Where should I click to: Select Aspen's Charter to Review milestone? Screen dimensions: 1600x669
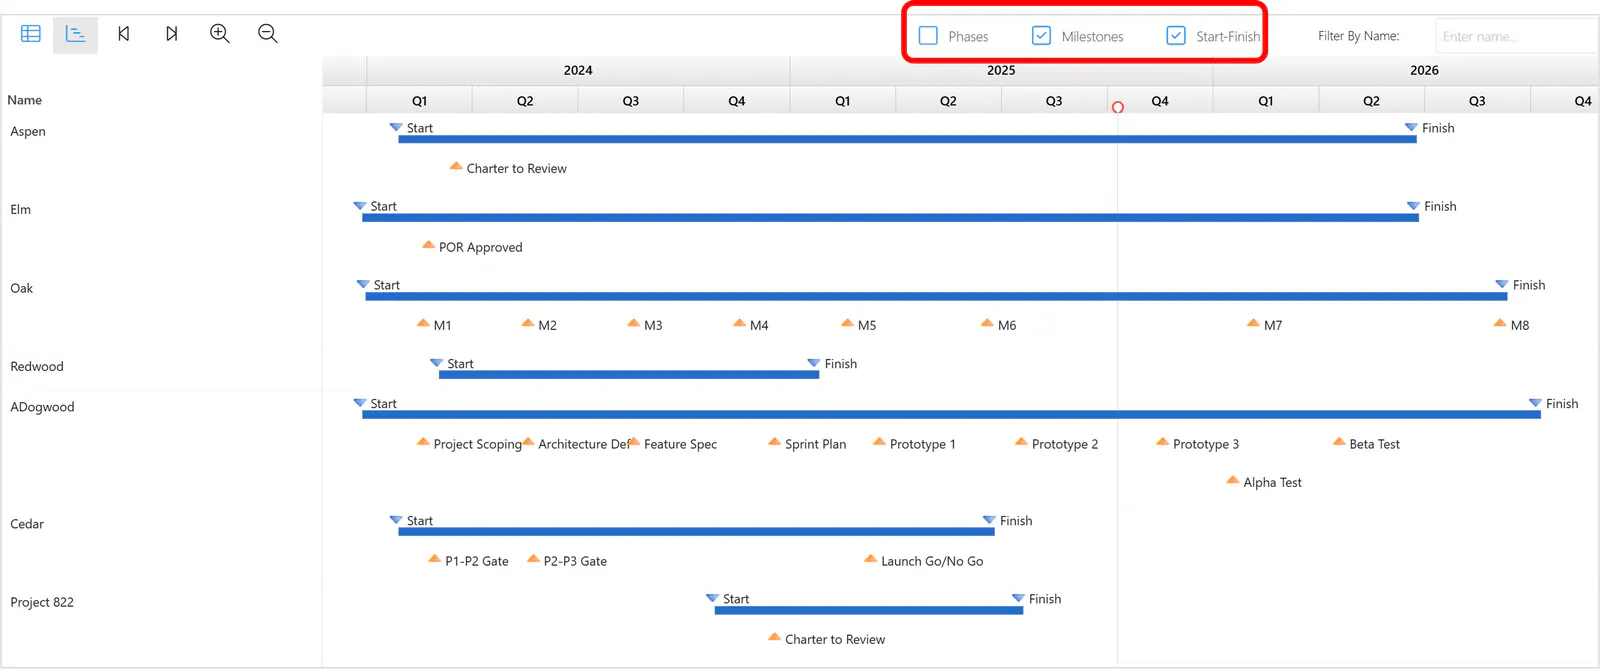click(x=456, y=166)
